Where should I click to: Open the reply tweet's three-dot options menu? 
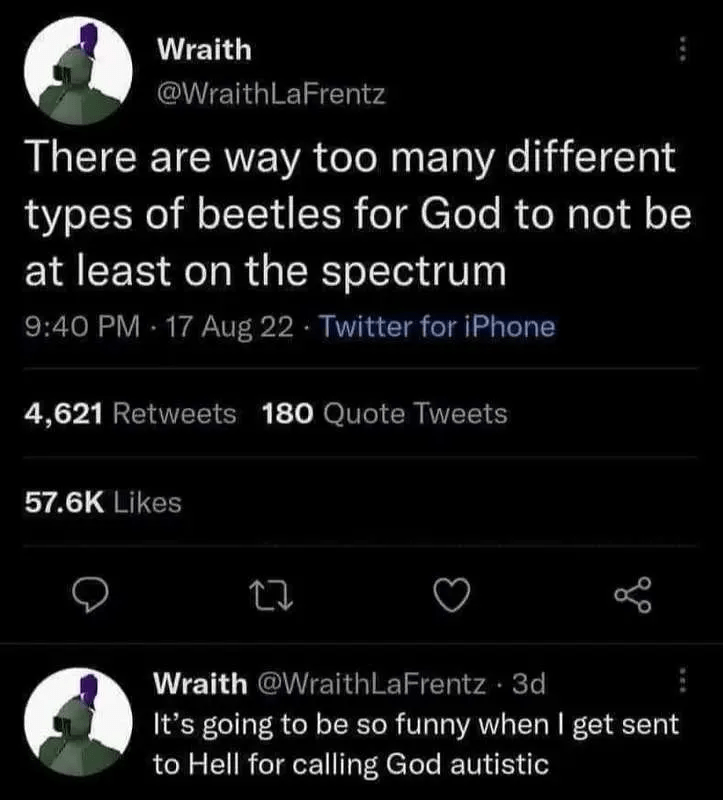683,683
